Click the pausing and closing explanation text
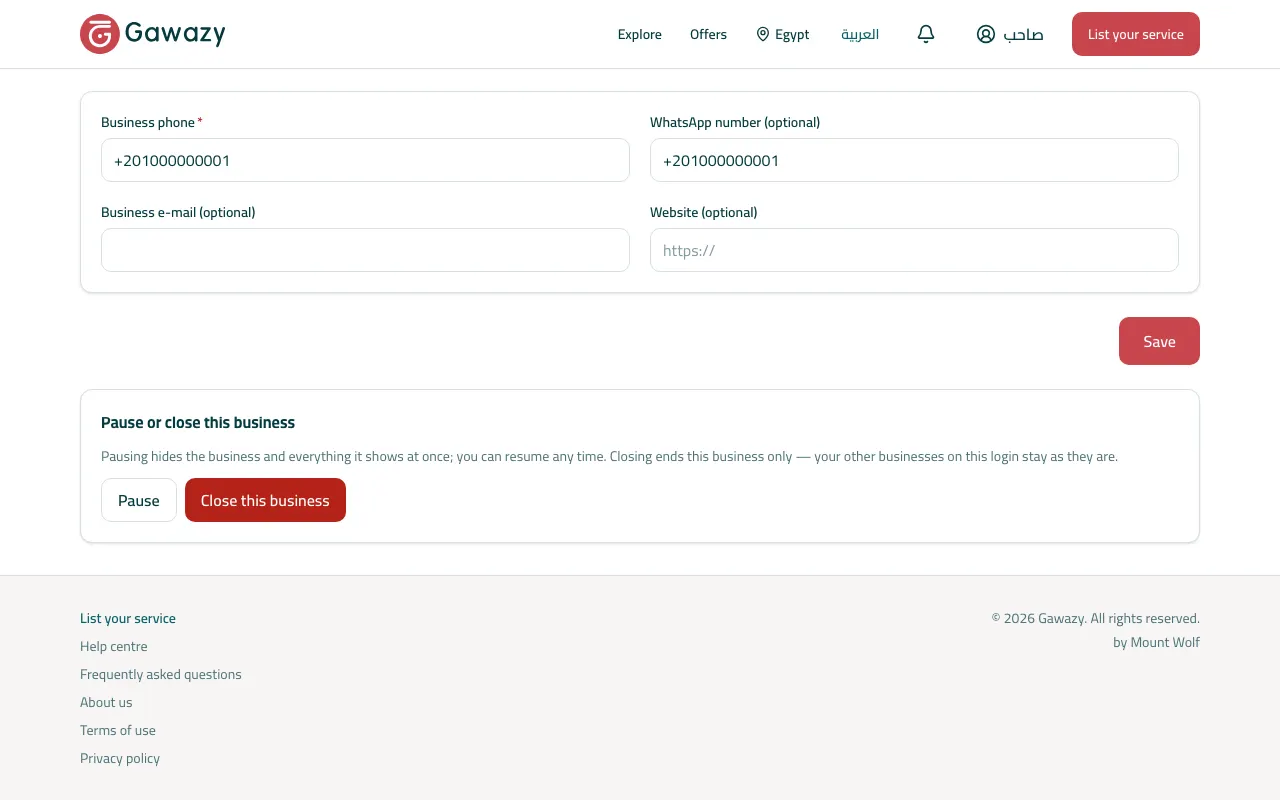Screen dimensions: 1280x800 [609, 456]
